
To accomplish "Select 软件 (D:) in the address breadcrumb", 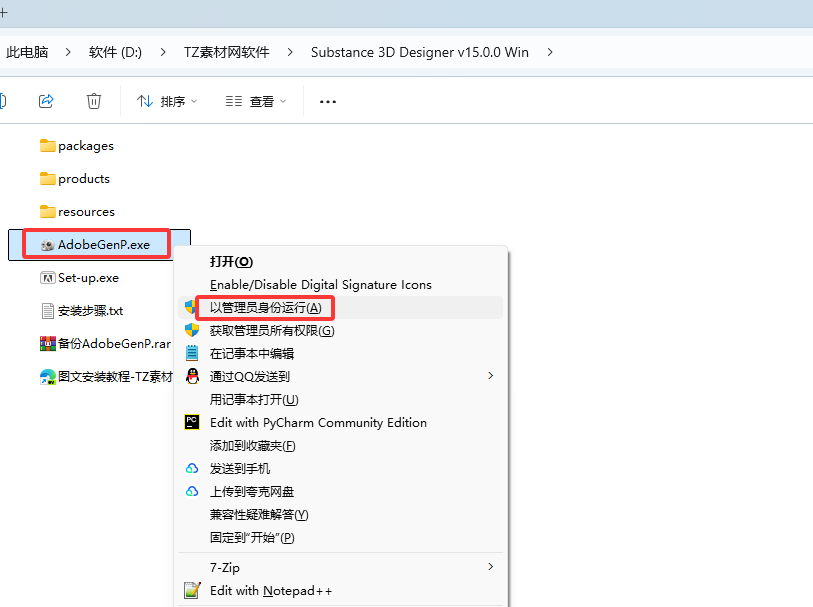I will (x=115, y=52).
